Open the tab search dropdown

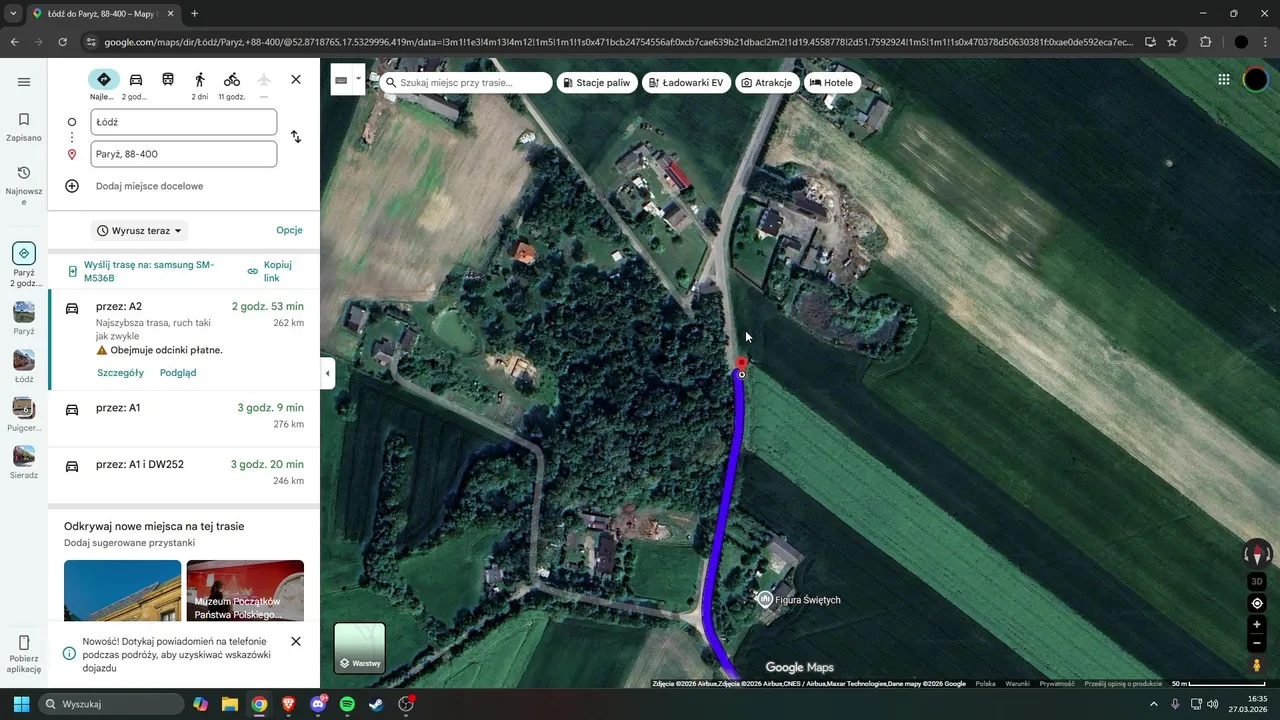13,14
